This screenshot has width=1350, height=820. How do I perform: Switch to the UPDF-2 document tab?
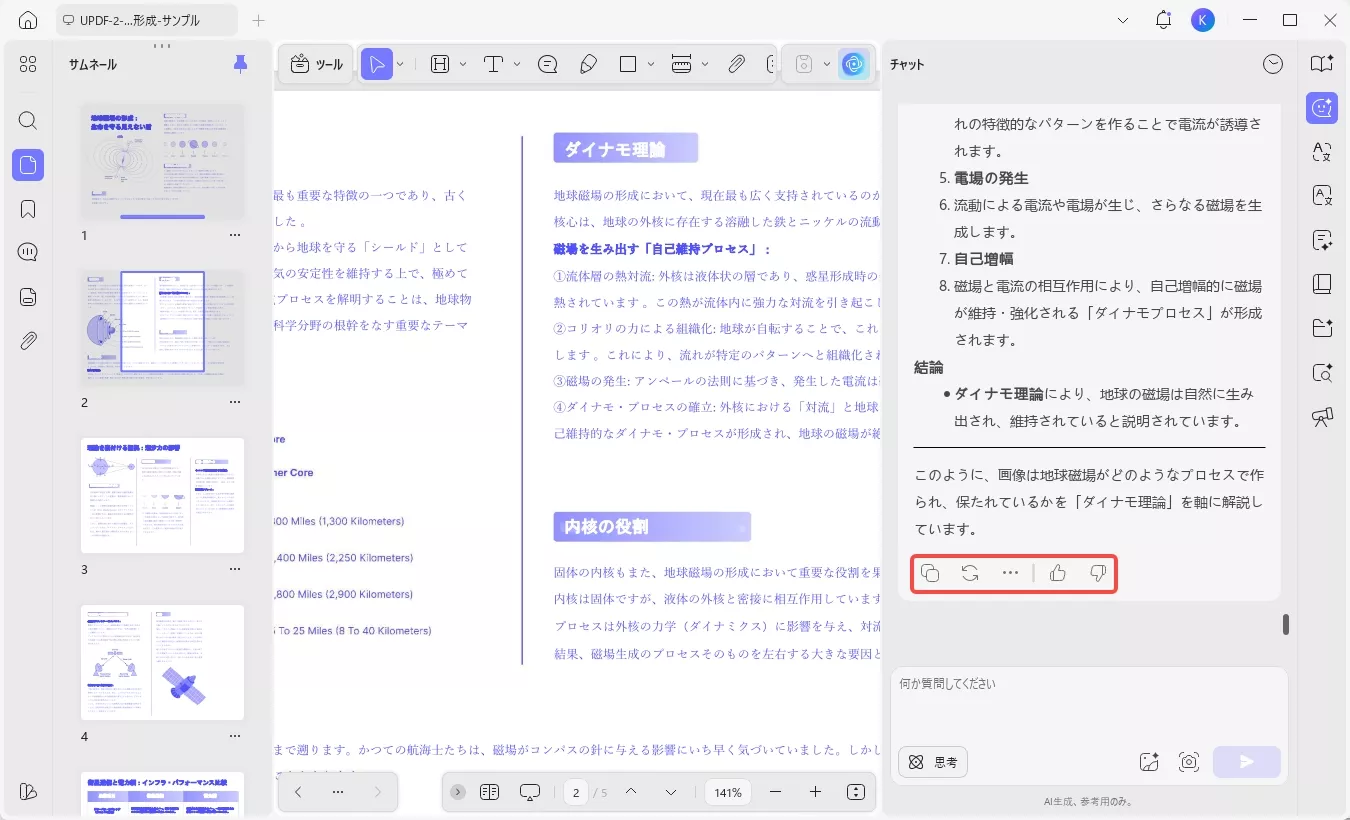(x=140, y=19)
